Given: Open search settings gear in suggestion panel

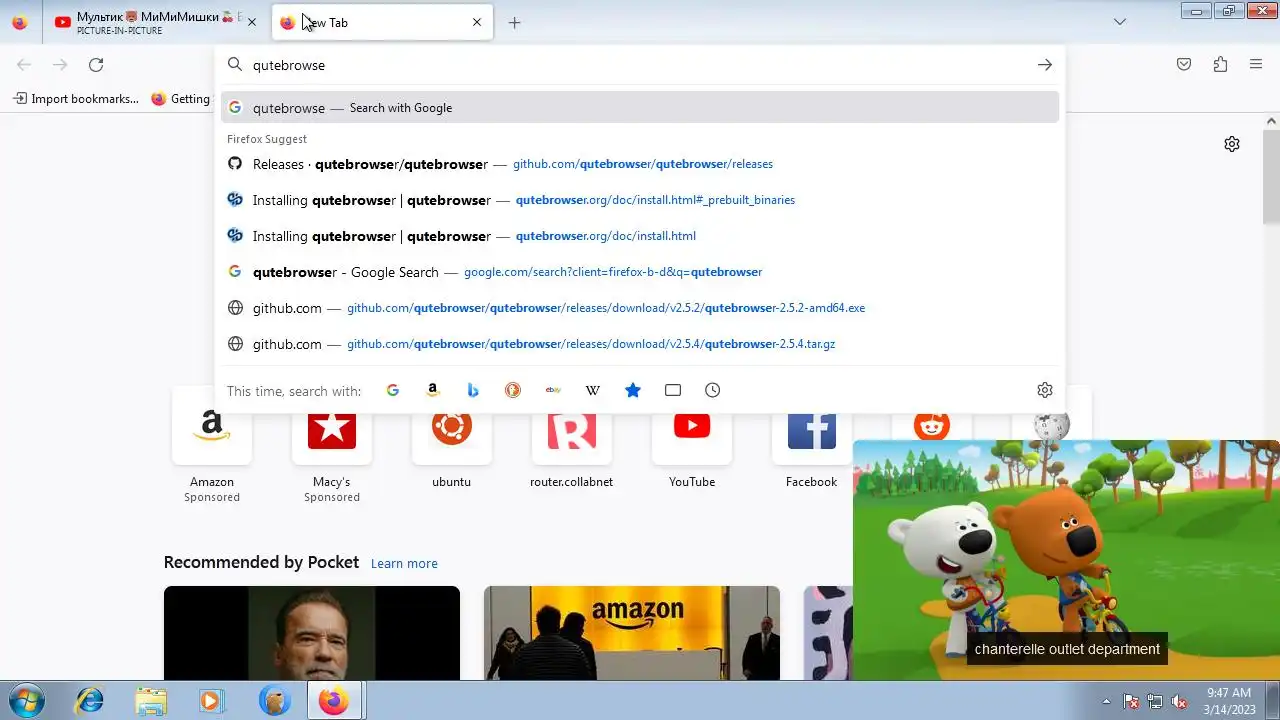Looking at the screenshot, I should 1045,390.
